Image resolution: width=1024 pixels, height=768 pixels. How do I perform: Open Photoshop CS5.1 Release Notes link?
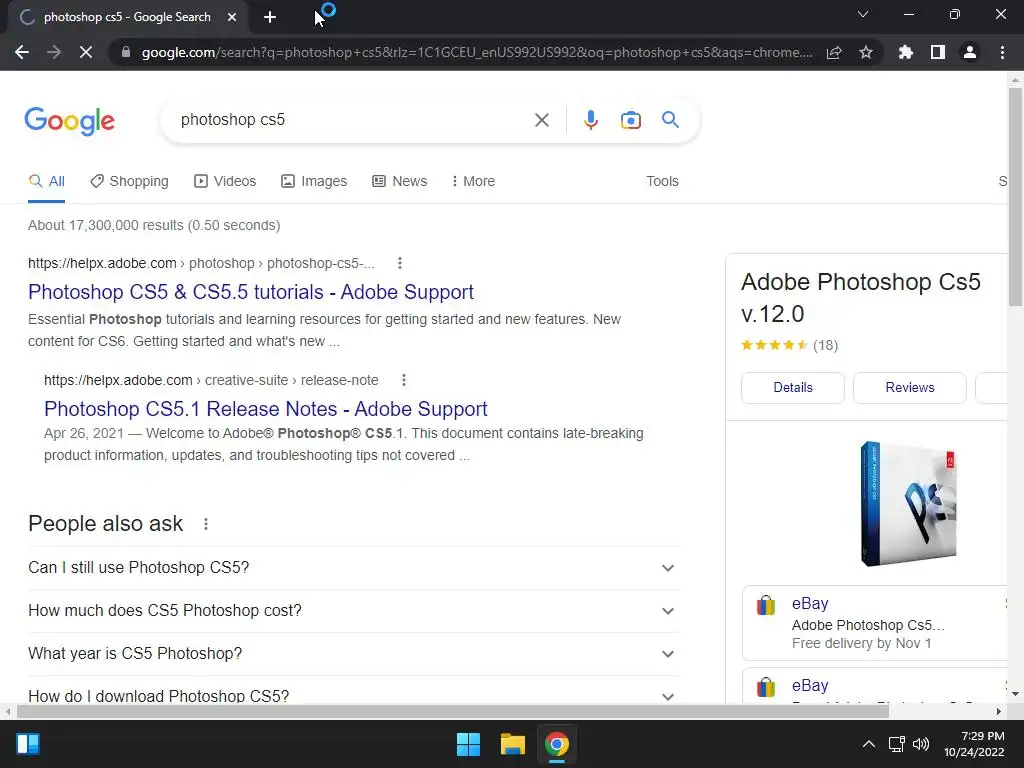pos(266,409)
